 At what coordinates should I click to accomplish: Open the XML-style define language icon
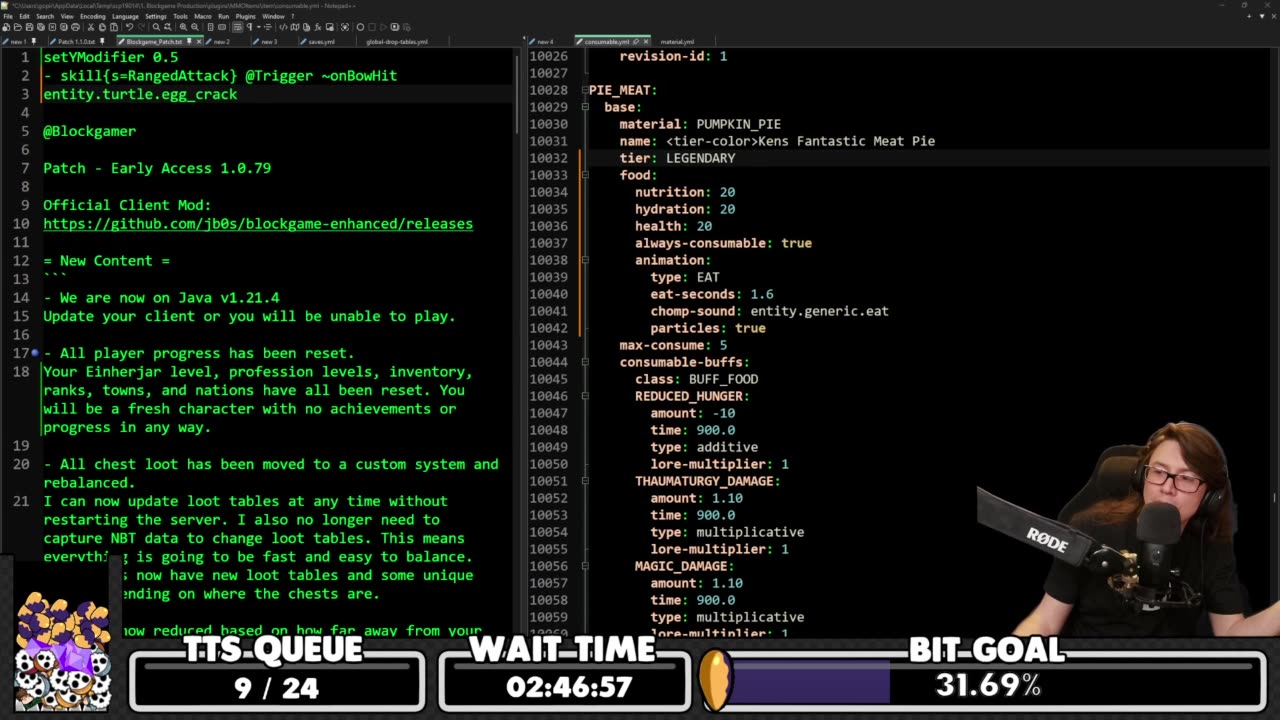[x=283, y=27]
